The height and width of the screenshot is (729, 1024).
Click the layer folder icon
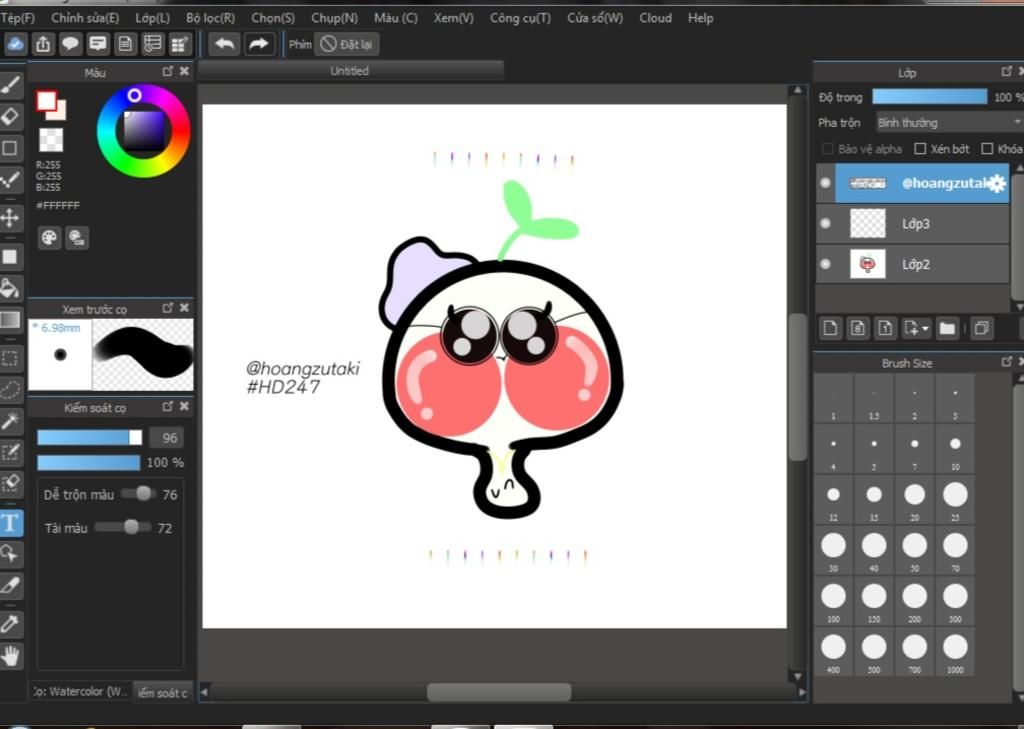point(947,328)
